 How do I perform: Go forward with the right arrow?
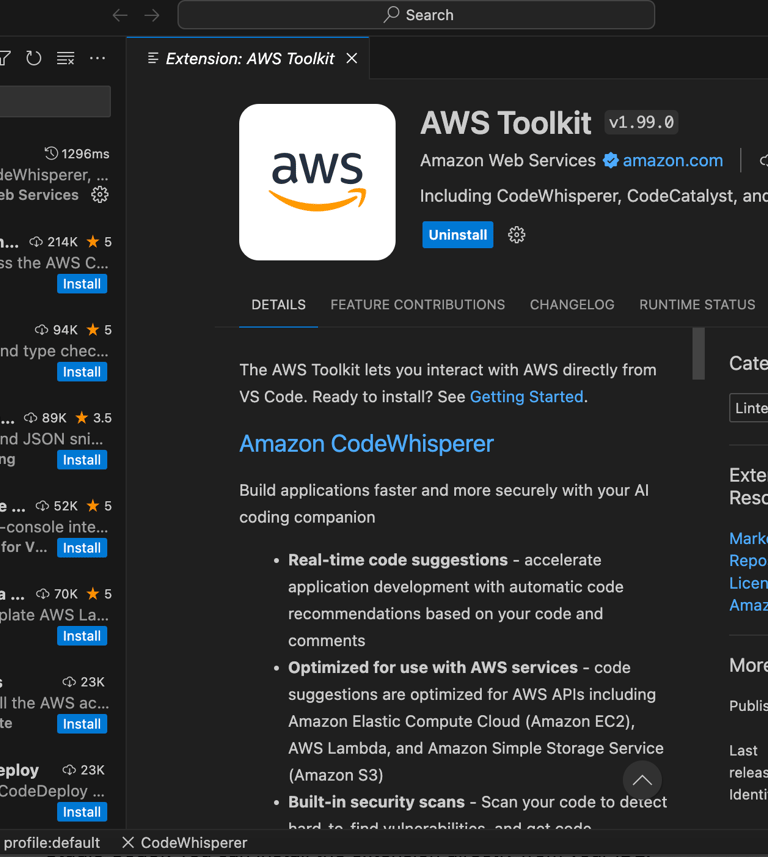click(152, 15)
